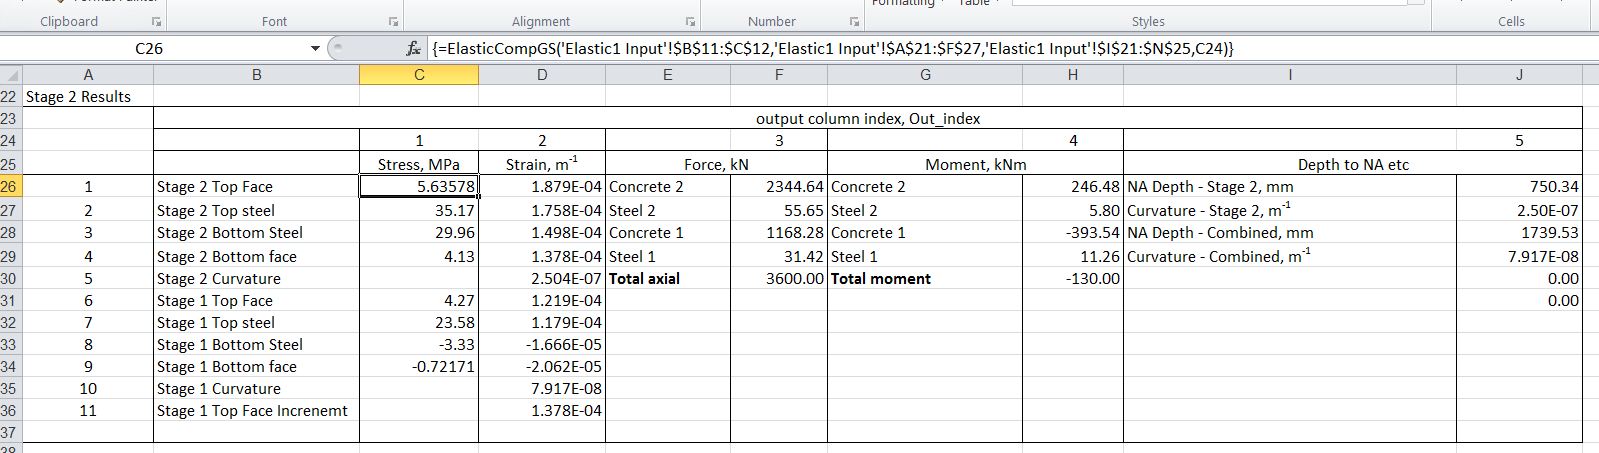The height and width of the screenshot is (453, 1599).
Task: Select column C header
Action: pyautogui.click(x=418, y=75)
